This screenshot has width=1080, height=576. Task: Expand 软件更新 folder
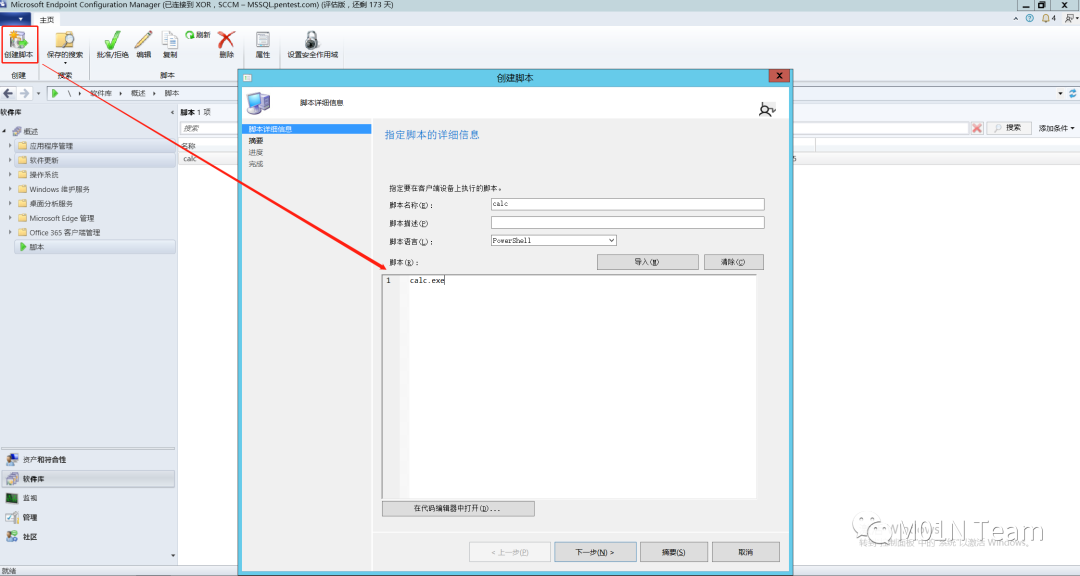coord(10,160)
